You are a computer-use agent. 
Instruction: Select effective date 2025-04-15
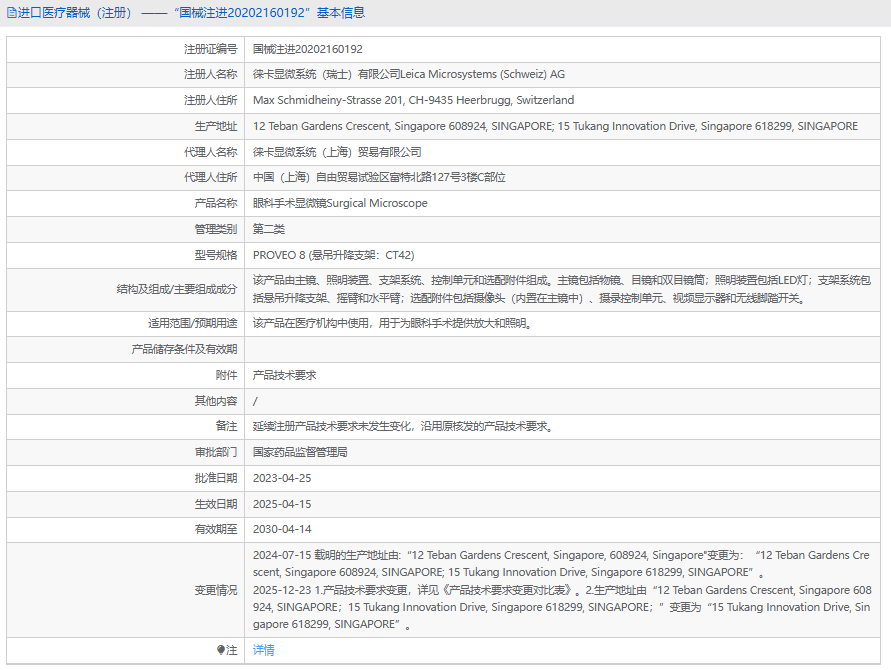282,504
